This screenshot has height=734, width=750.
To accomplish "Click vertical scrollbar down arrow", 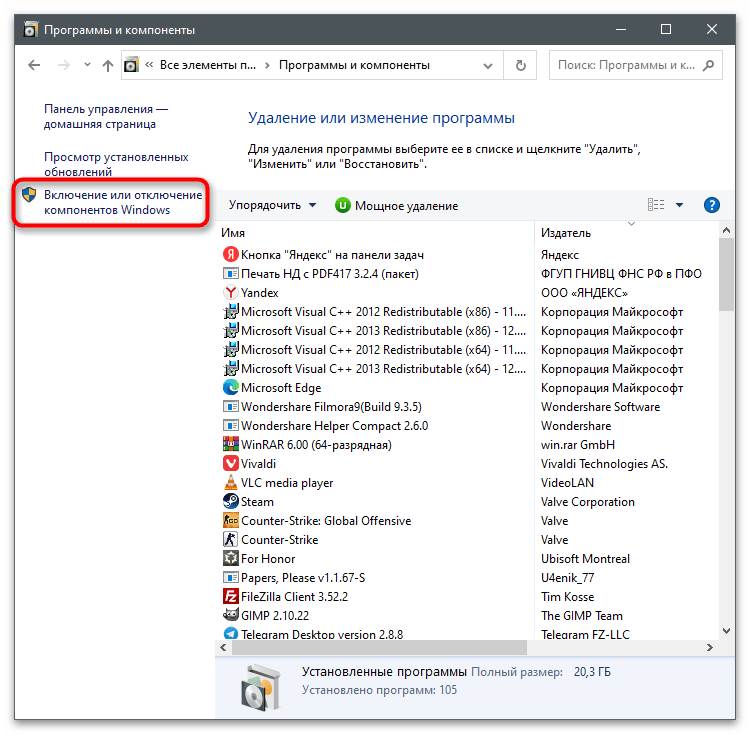I will [x=726, y=631].
